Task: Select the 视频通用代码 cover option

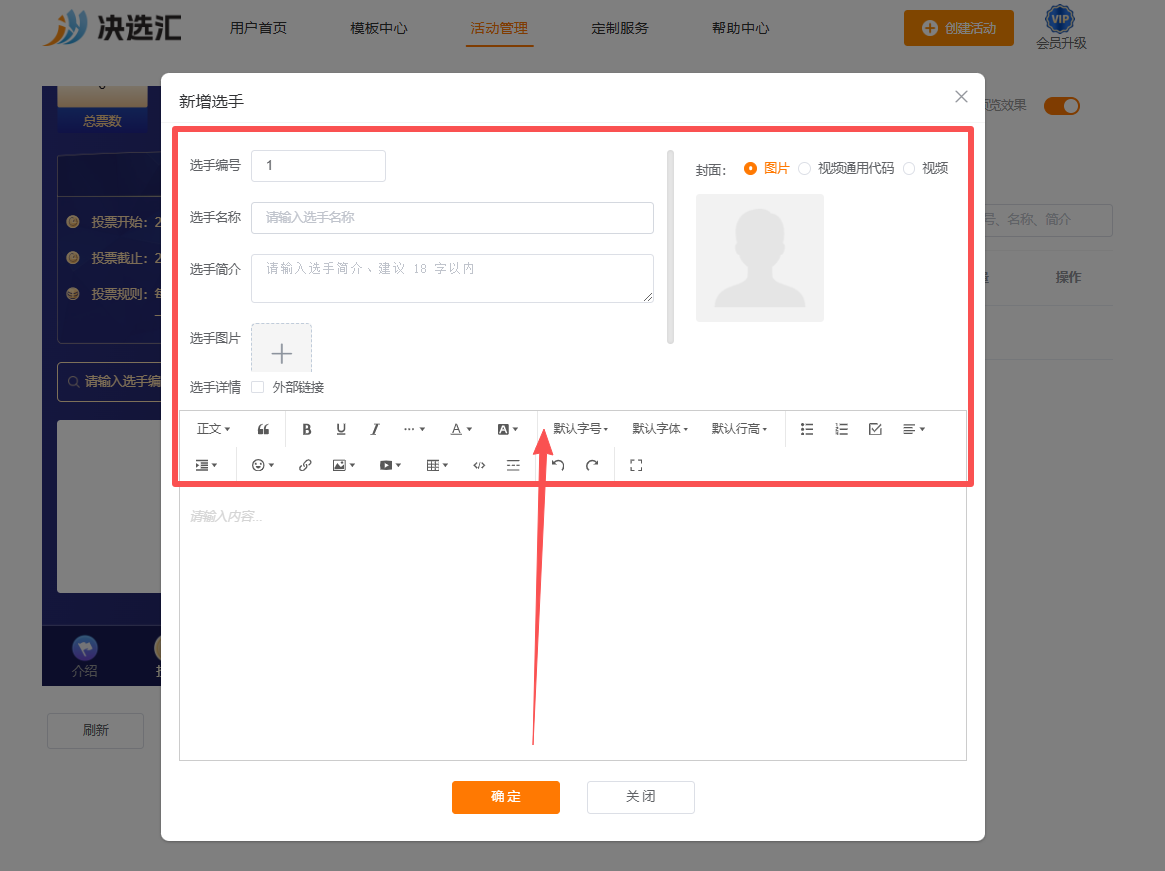Action: tap(846, 169)
